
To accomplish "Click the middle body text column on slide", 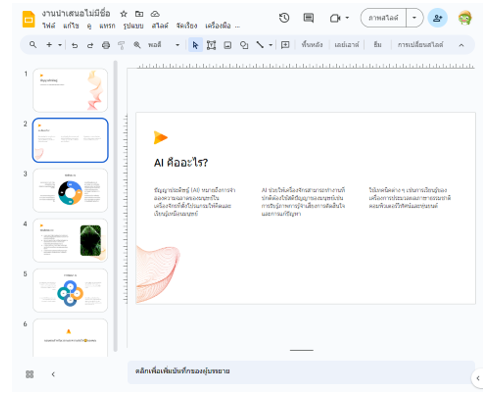I will click(303, 202).
